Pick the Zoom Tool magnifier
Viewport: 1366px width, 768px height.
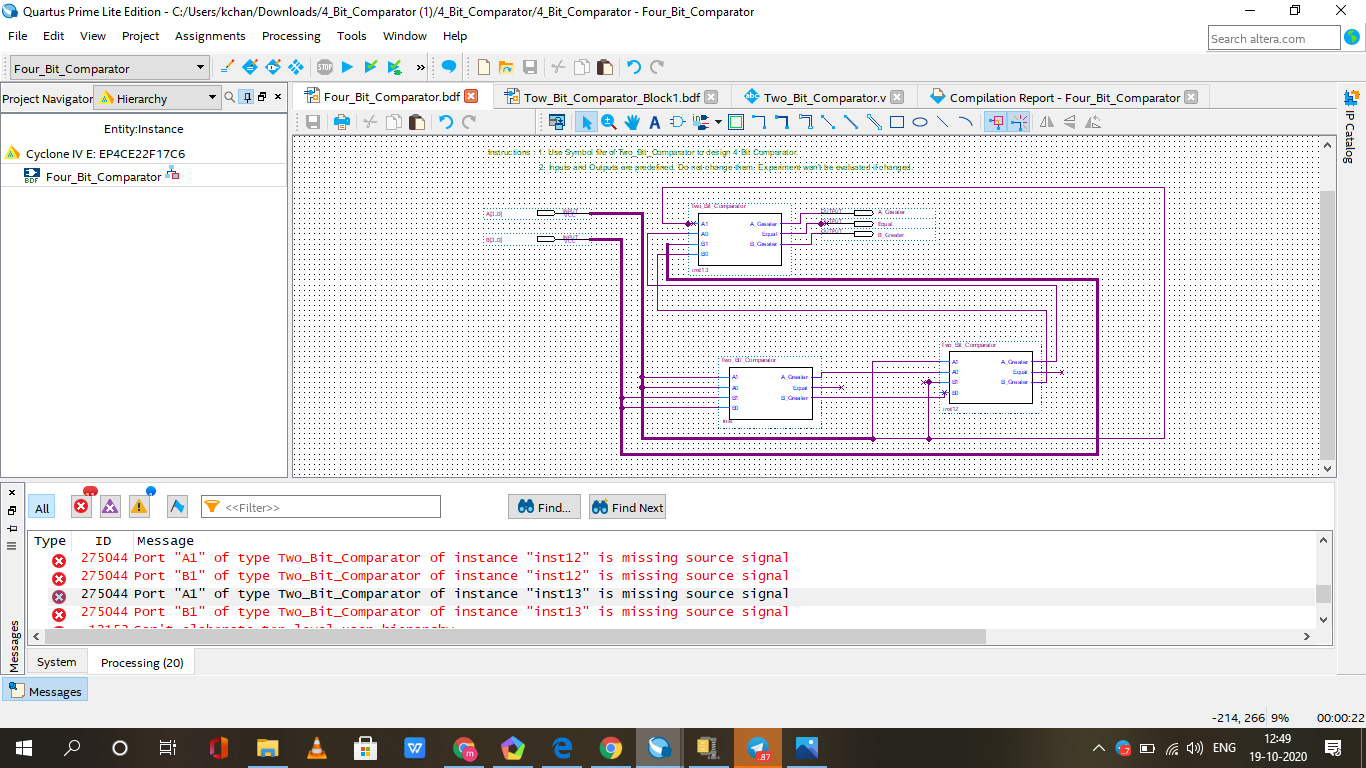(x=609, y=122)
